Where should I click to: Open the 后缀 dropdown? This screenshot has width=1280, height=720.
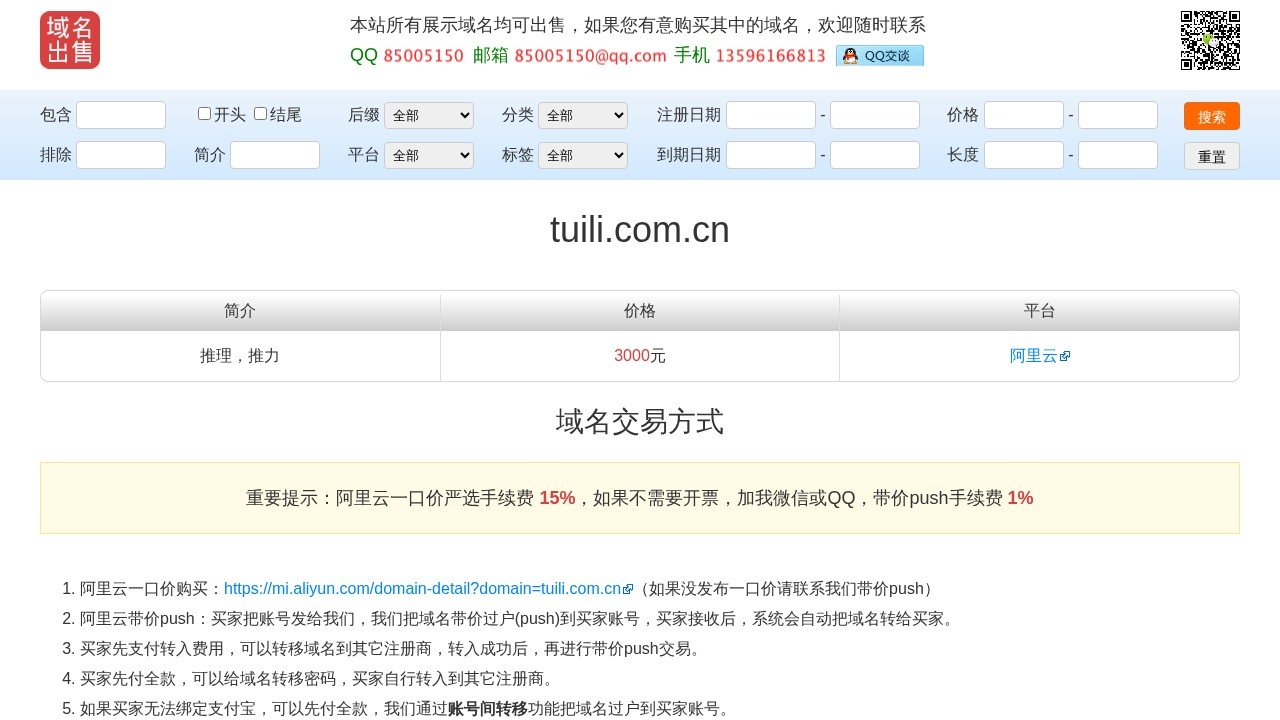pos(429,115)
